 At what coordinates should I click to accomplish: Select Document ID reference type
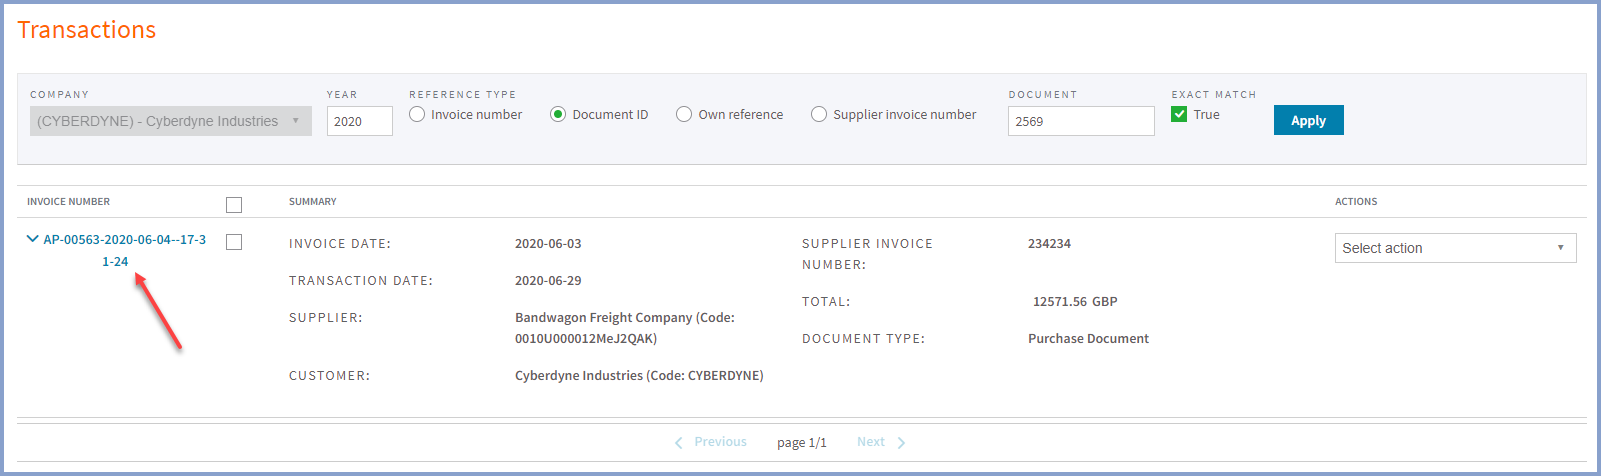tap(558, 114)
